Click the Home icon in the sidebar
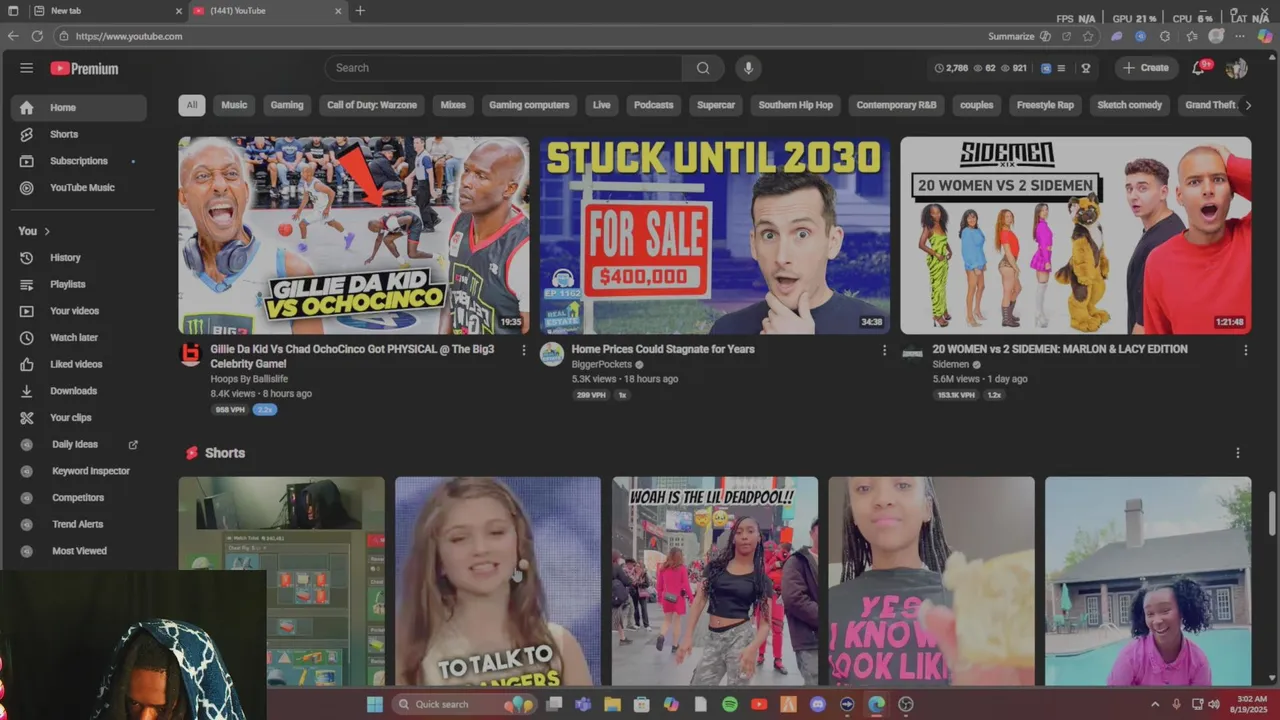This screenshot has width=1280, height=720. click(27, 108)
